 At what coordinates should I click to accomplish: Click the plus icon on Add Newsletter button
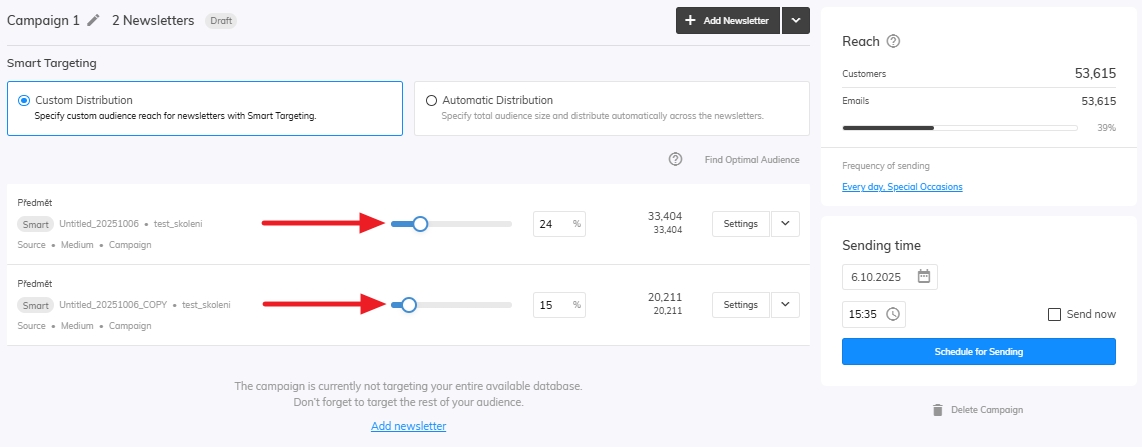690,20
